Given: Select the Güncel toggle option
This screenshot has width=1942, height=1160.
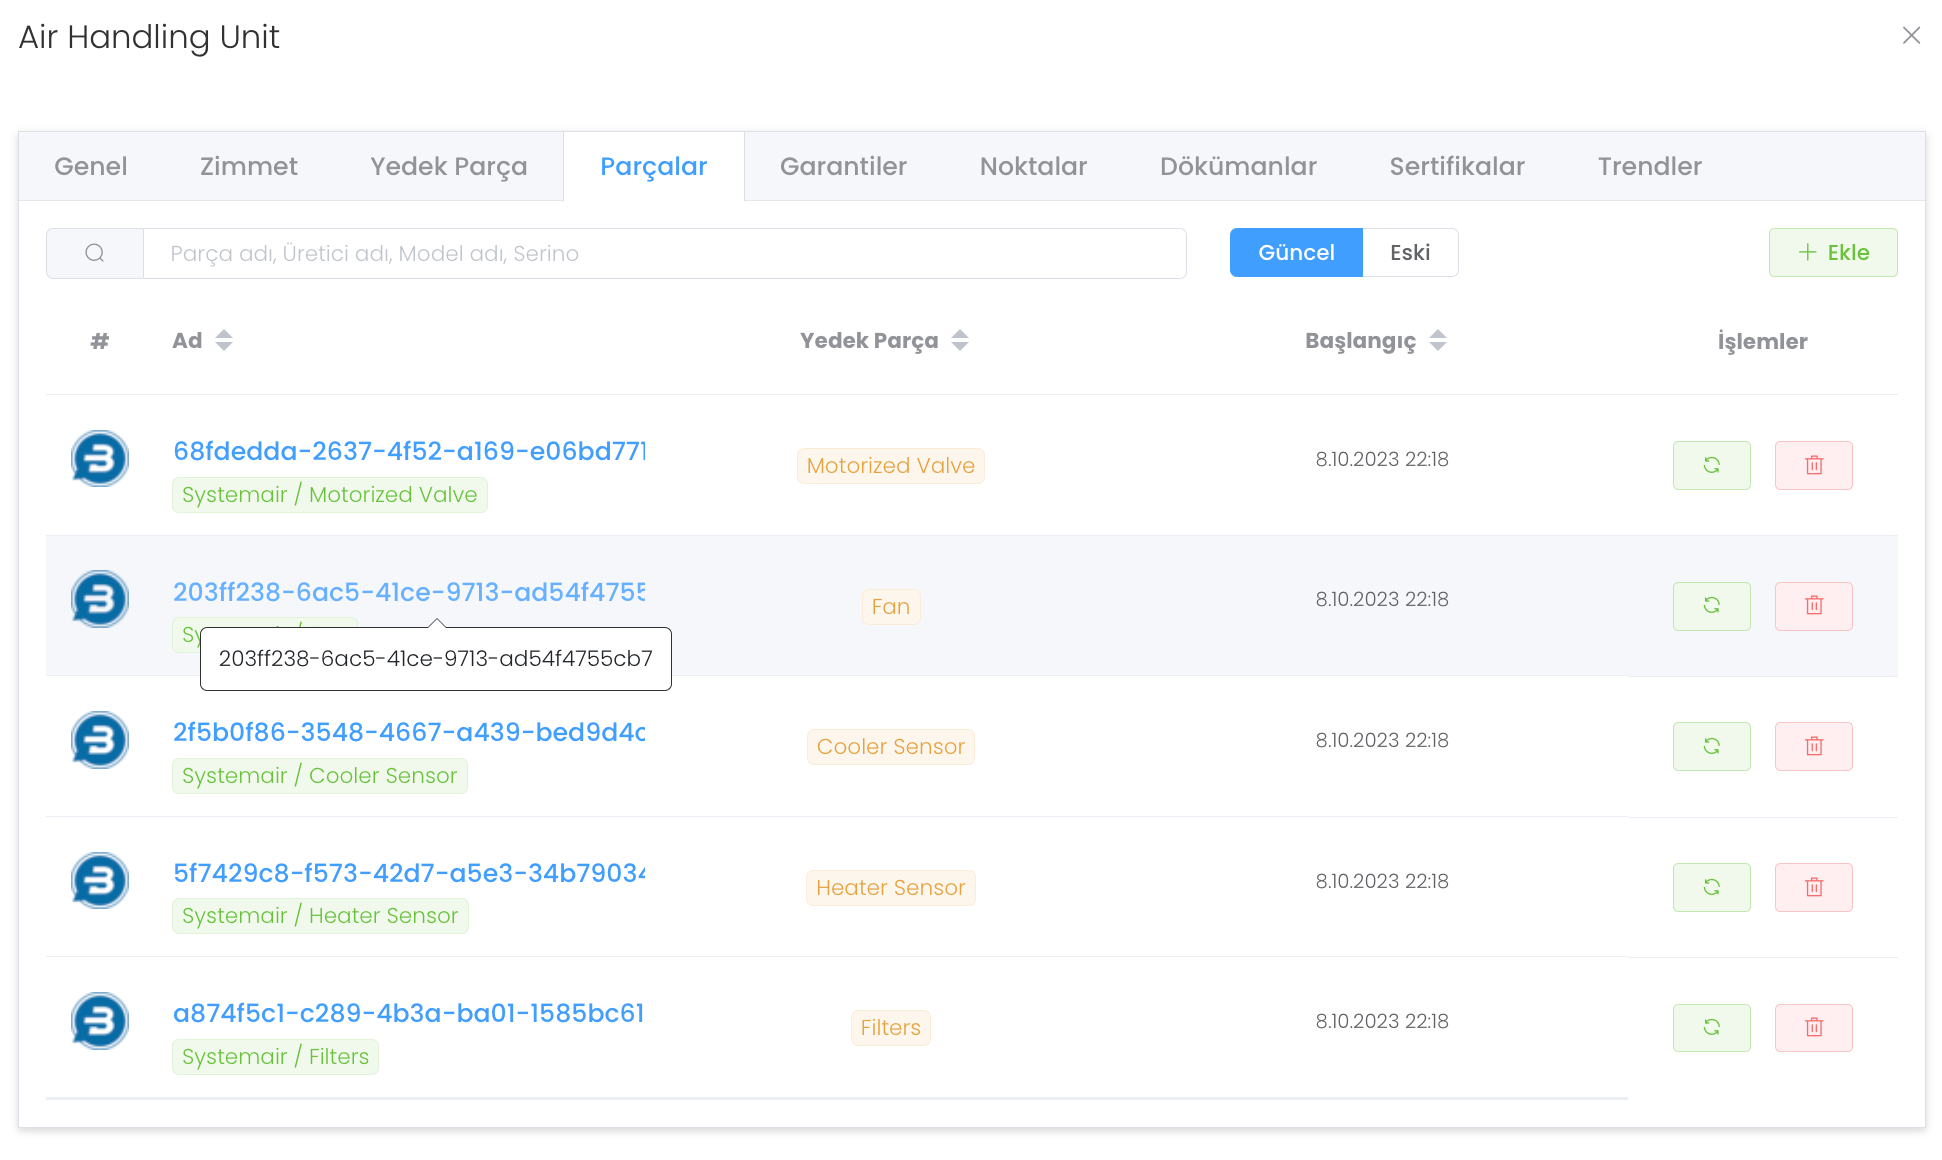Looking at the screenshot, I should point(1295,253).
